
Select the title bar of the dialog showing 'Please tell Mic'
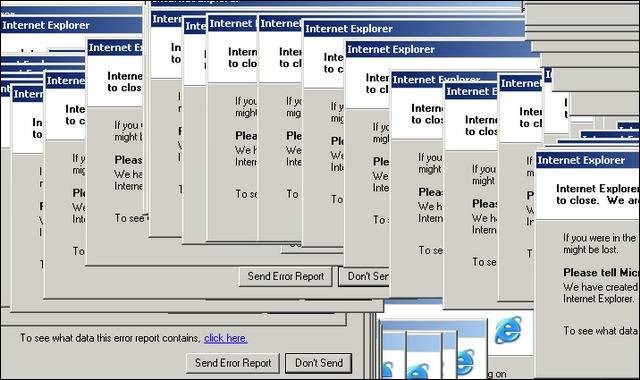coord(587,160)
